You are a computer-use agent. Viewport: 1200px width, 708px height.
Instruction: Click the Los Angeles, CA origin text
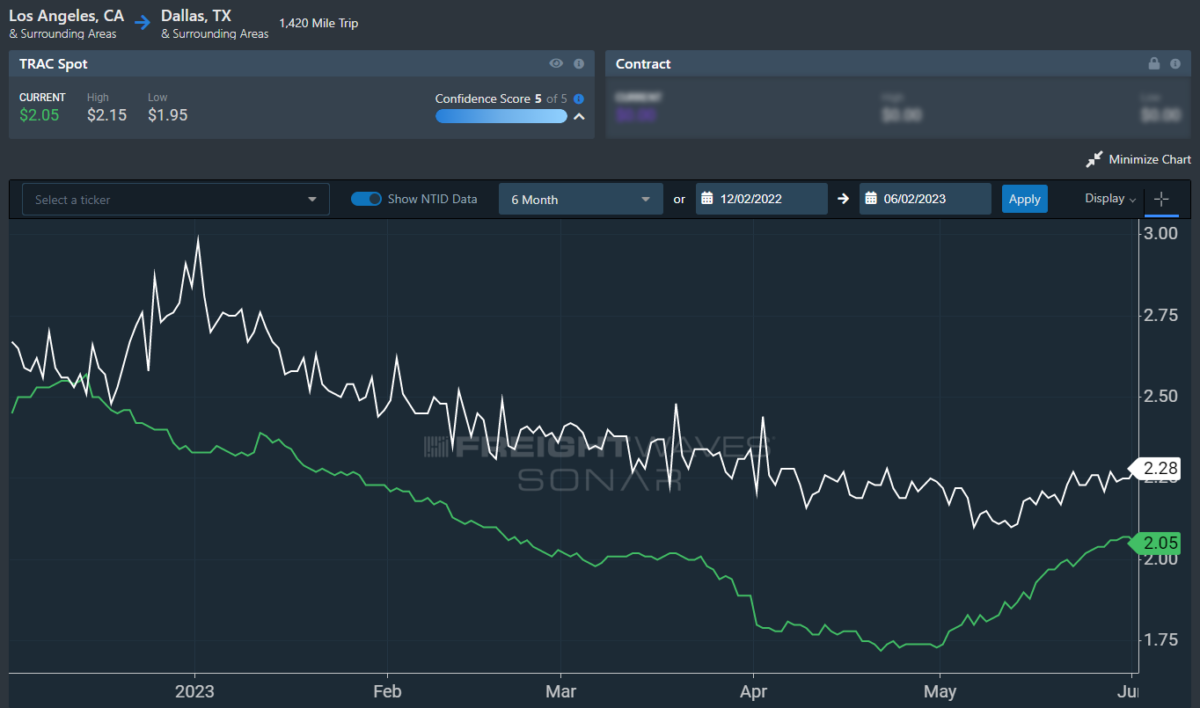coord(67,16)
